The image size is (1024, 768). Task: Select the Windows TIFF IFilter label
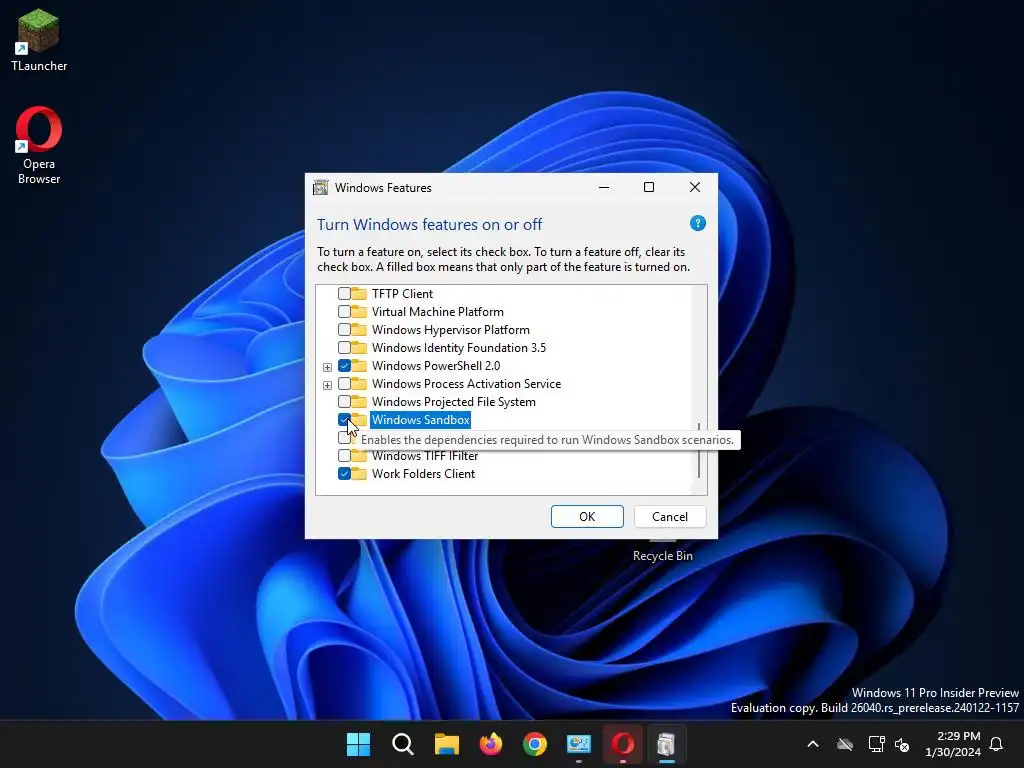click(425, 456)
